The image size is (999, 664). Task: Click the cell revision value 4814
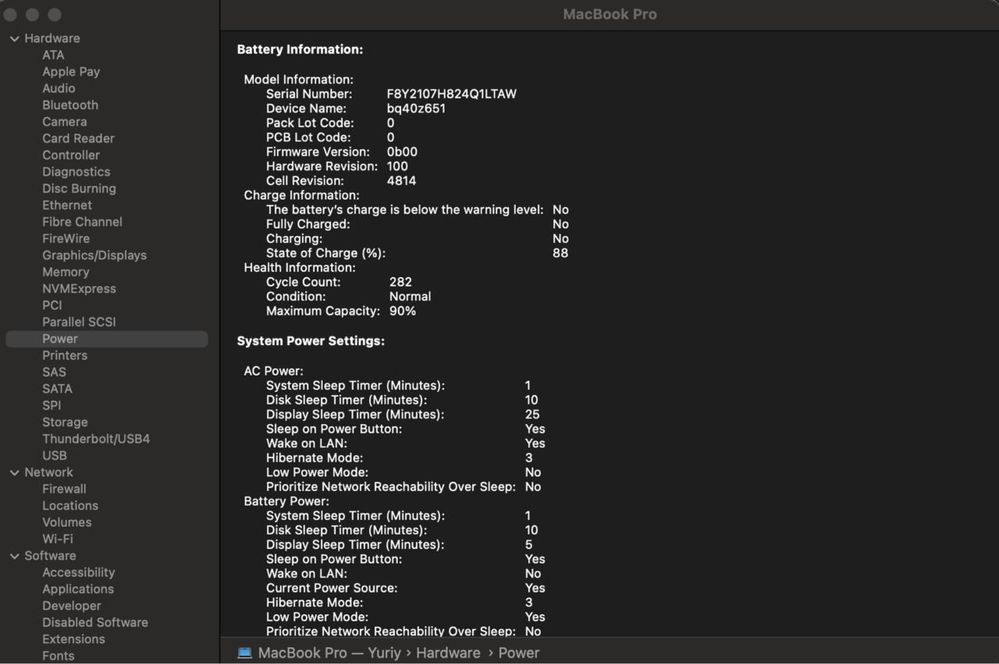pyautogui.click(x=401, y=181)
